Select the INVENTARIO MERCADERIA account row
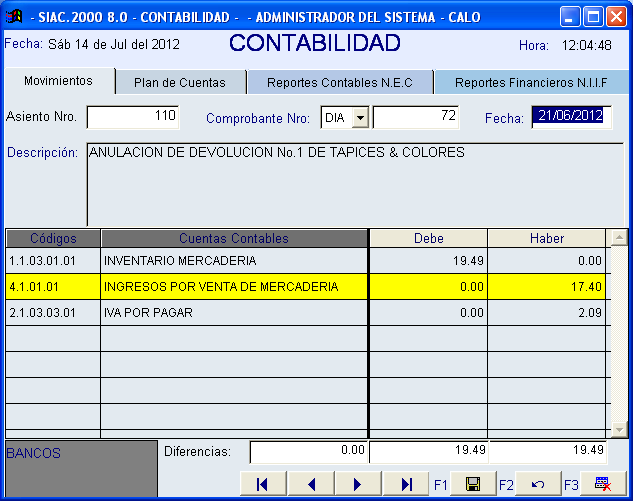 (x=234, y=261)
